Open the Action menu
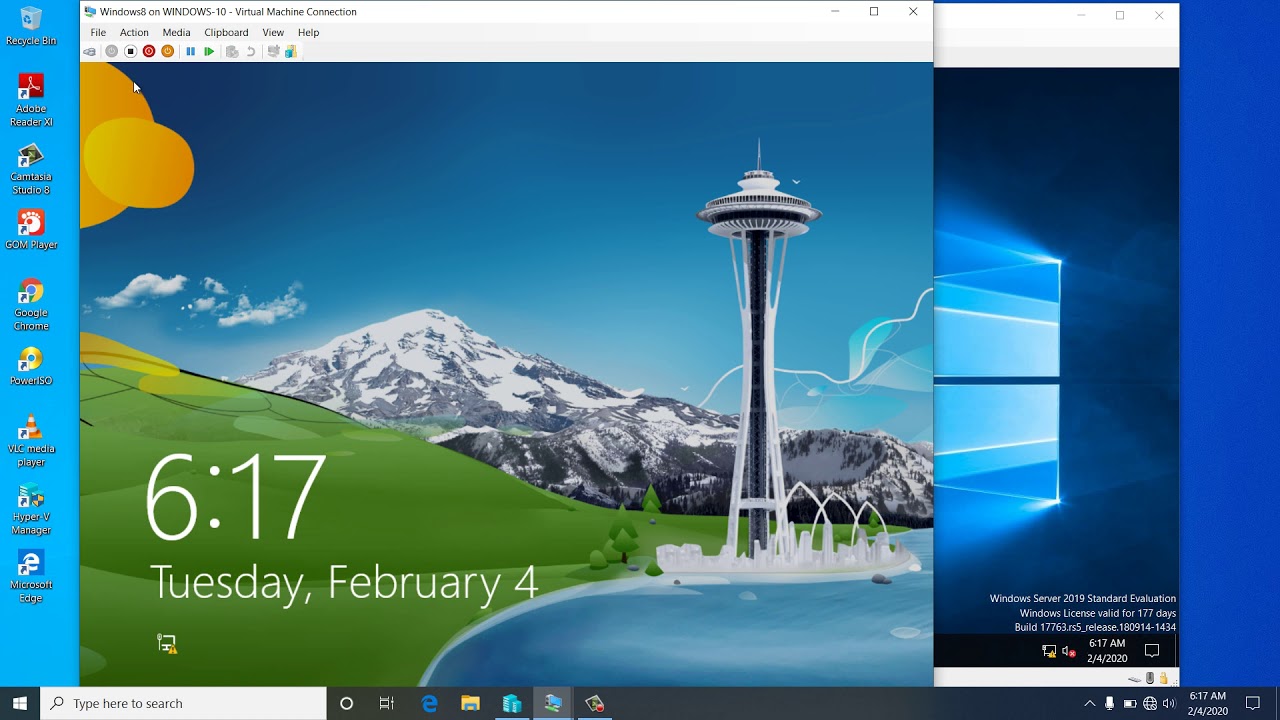This screenshot has width=1280, height=720. [x=134, y=32]
